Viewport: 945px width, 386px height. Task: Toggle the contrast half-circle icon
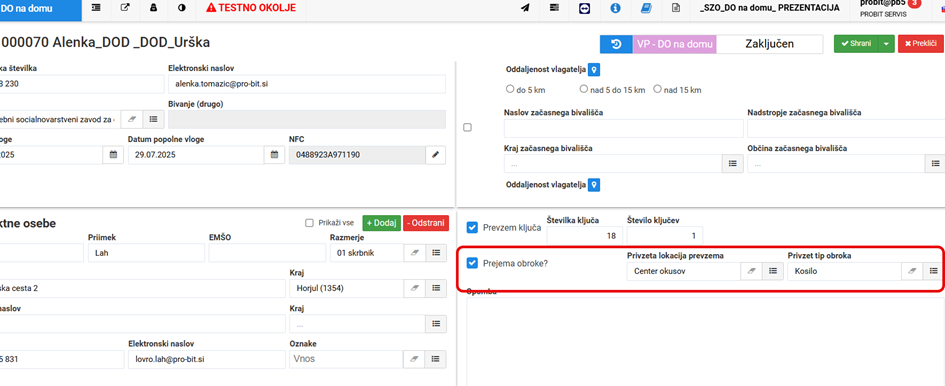(x=182, y=8)
